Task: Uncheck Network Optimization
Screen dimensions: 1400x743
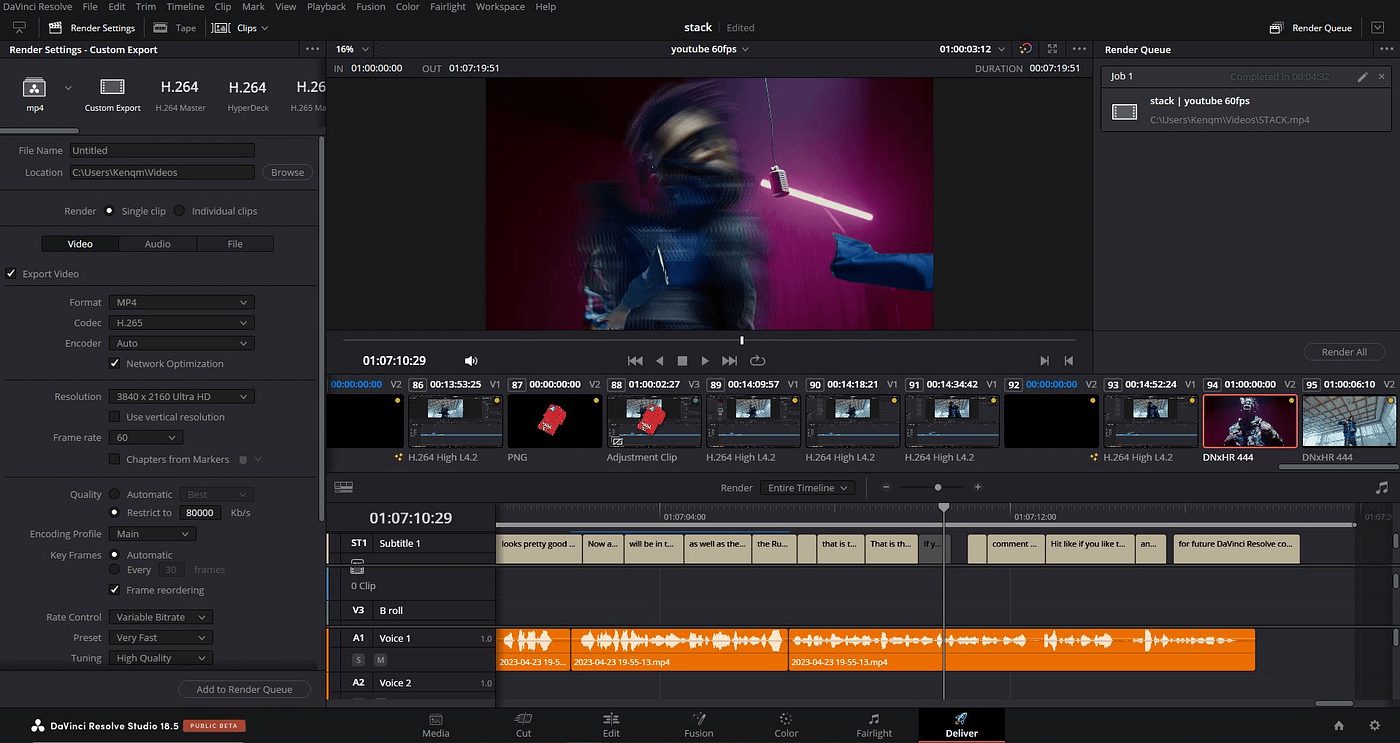Action: (x=115, y=364)
